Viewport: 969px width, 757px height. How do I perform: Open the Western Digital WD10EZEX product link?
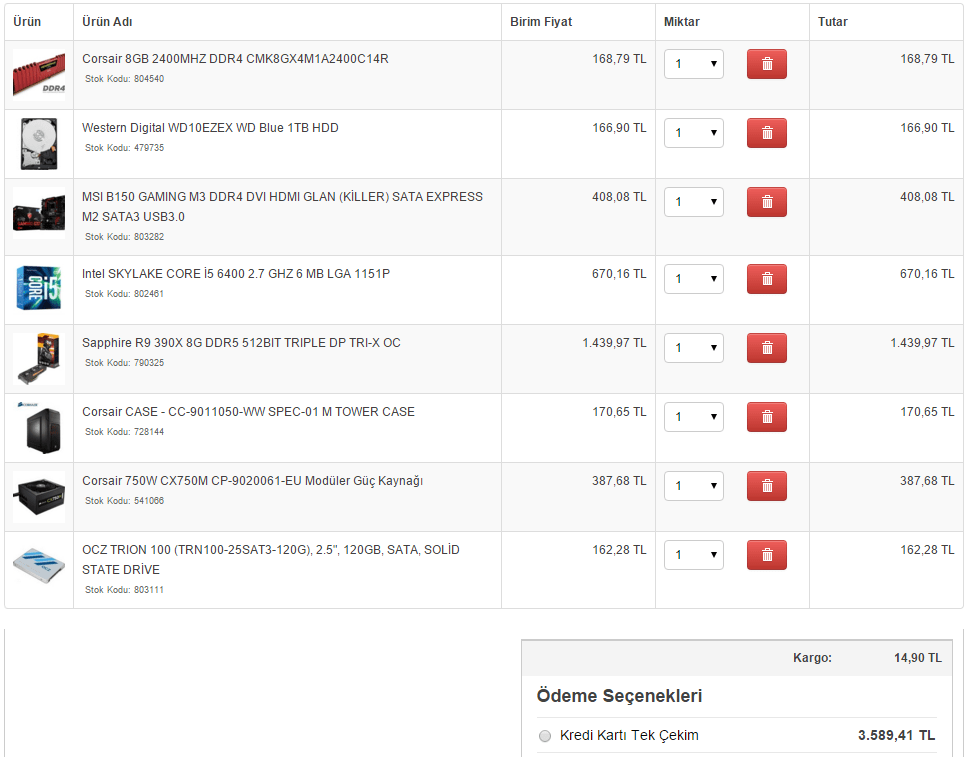(210, 128)
